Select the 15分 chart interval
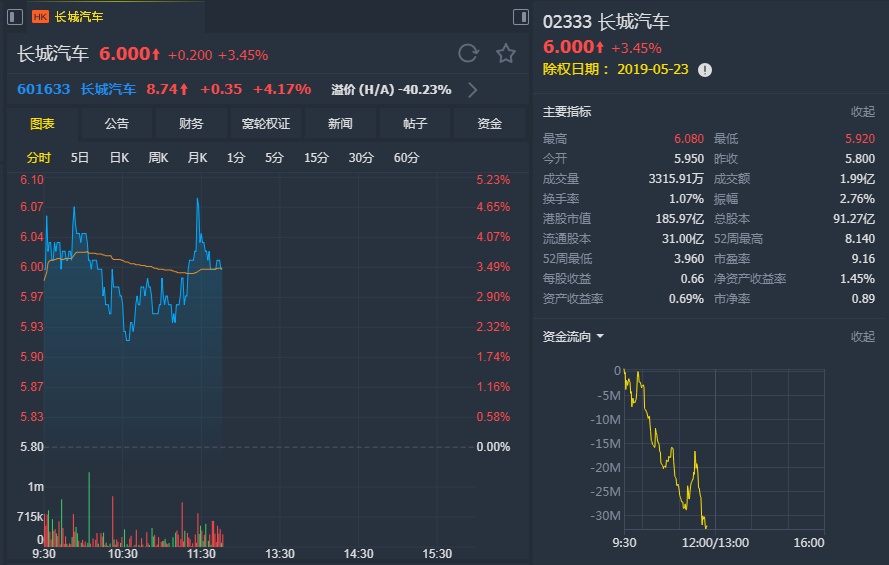 pos(316,158)
